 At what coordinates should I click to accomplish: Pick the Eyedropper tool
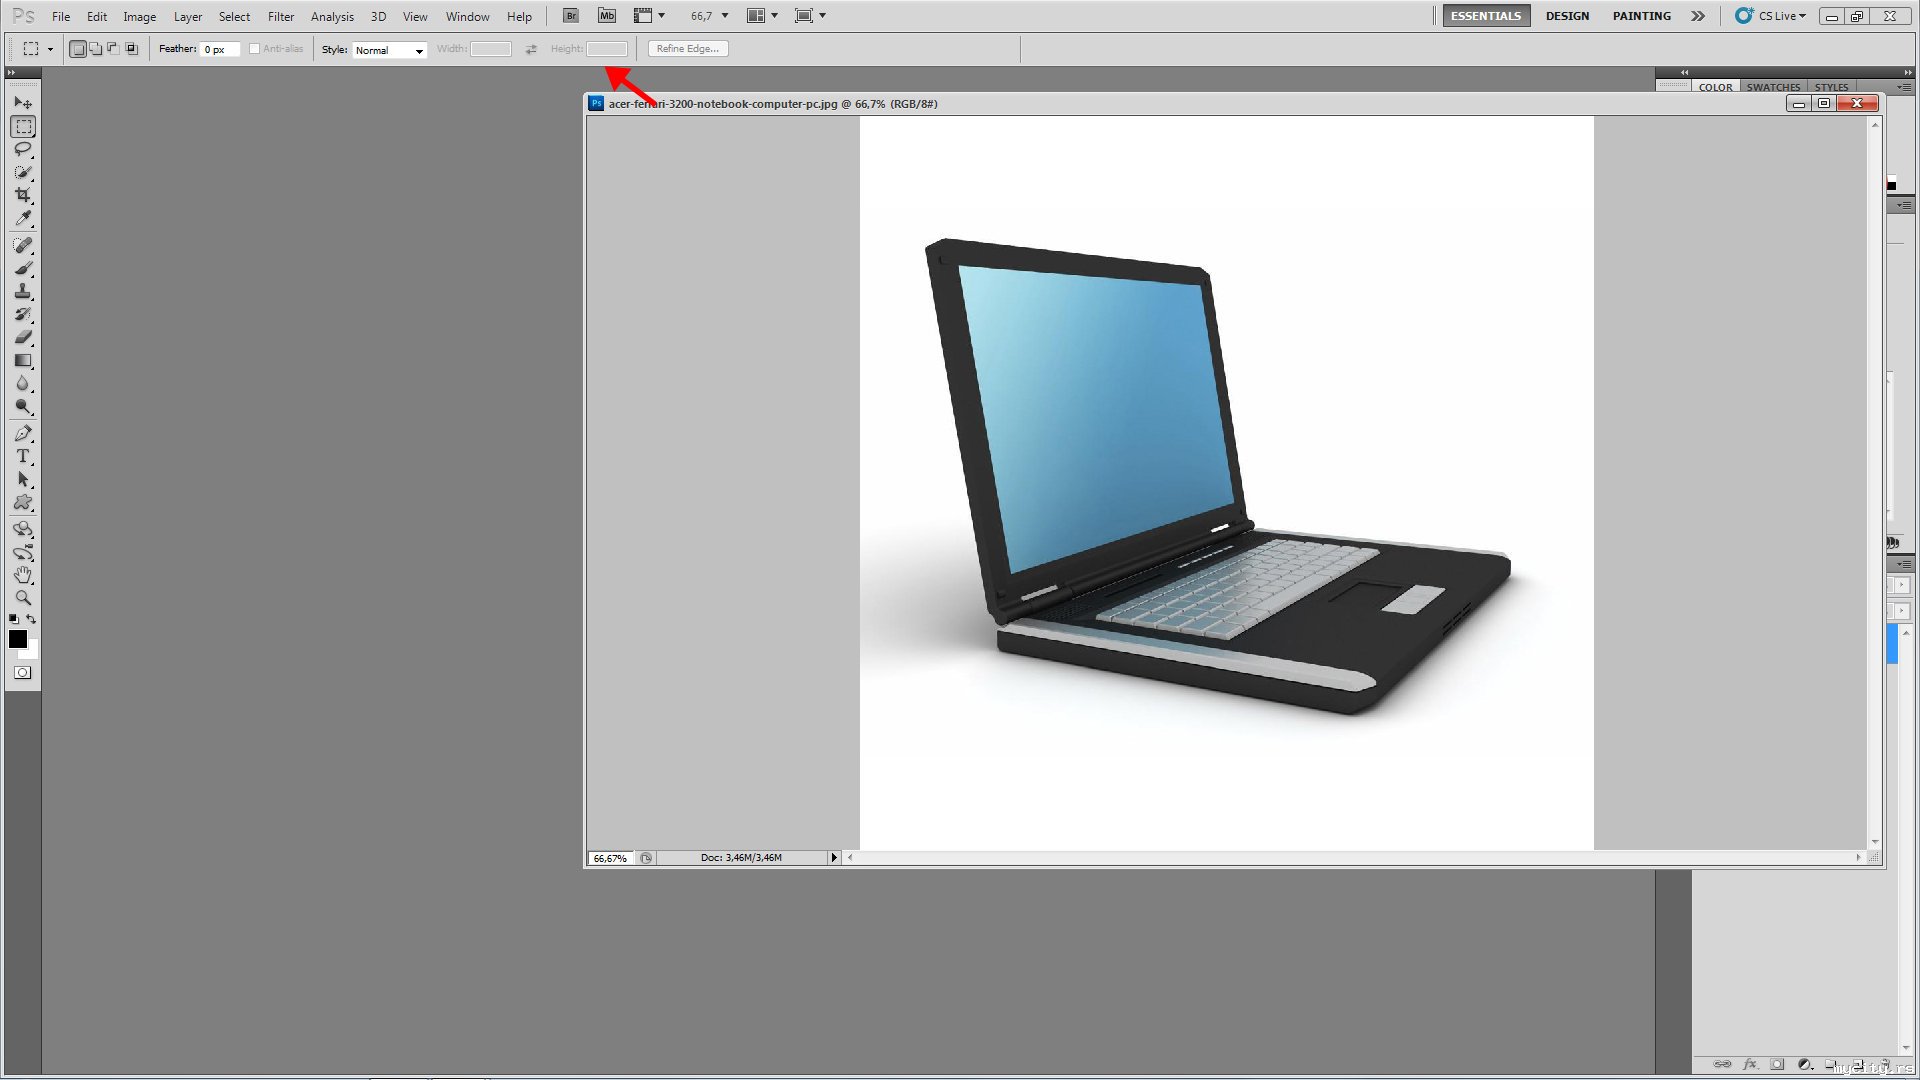(x=23, y=218)
